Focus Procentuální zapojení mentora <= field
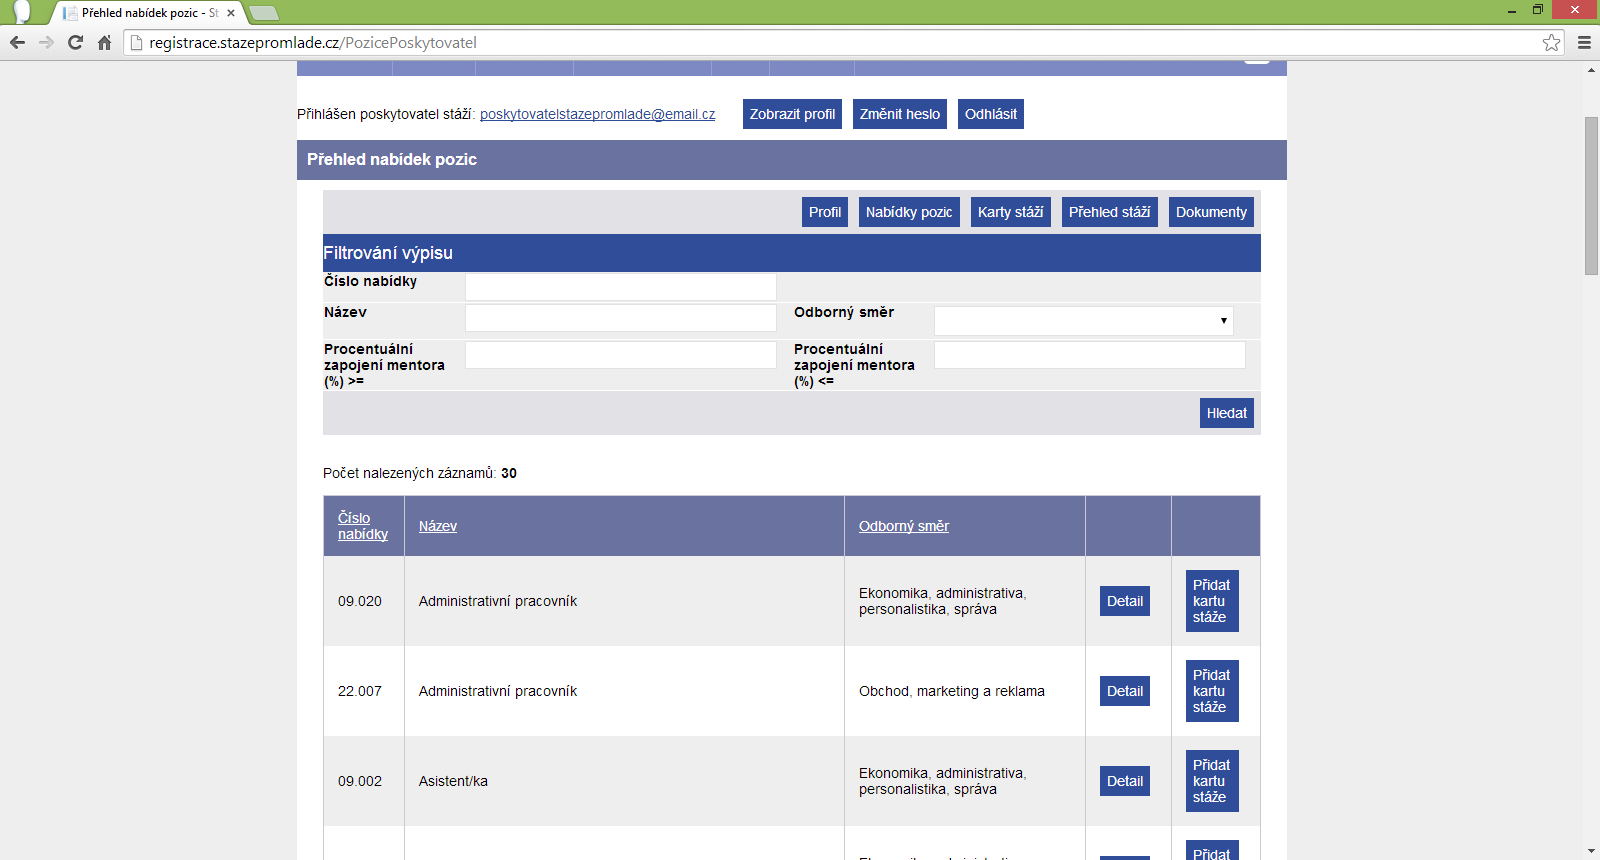 pyautogui.click(x=1090, y=355)
